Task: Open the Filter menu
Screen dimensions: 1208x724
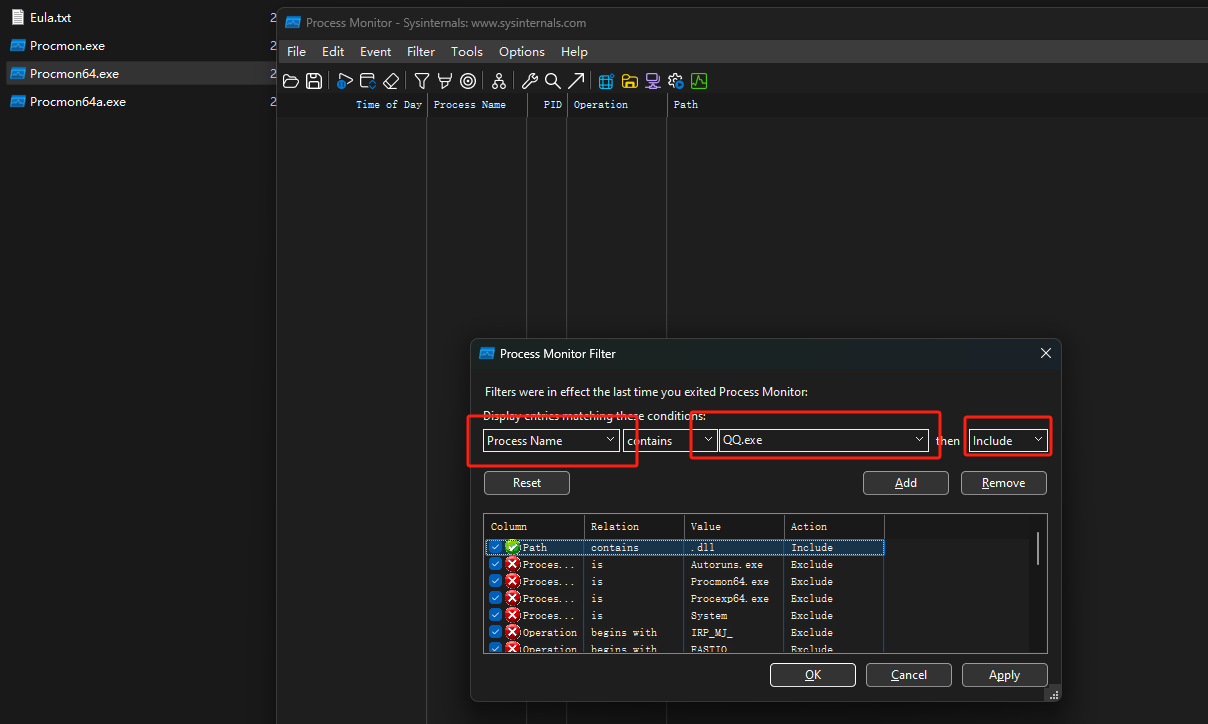Action: click(x=421, y=51)
